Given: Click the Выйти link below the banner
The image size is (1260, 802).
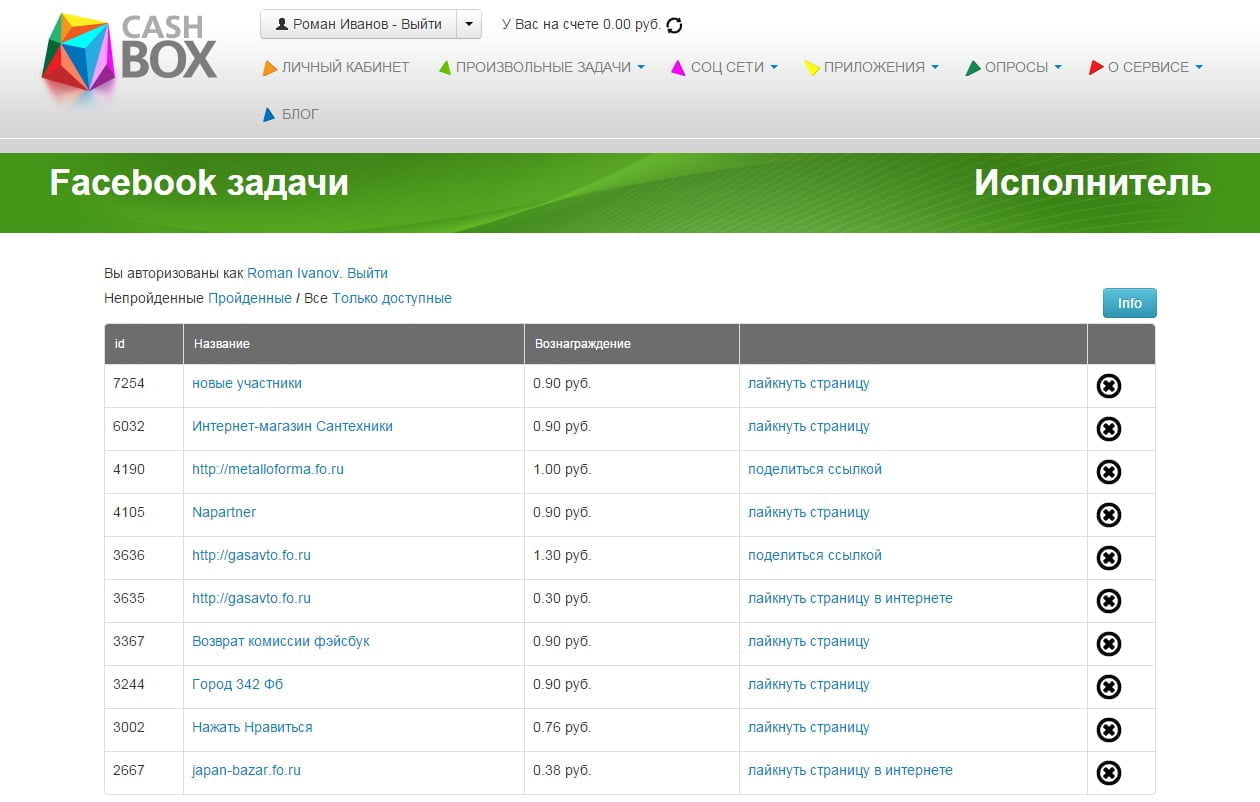Looking at the screenshot, I should pyautogui.click(x=367, y=273).
